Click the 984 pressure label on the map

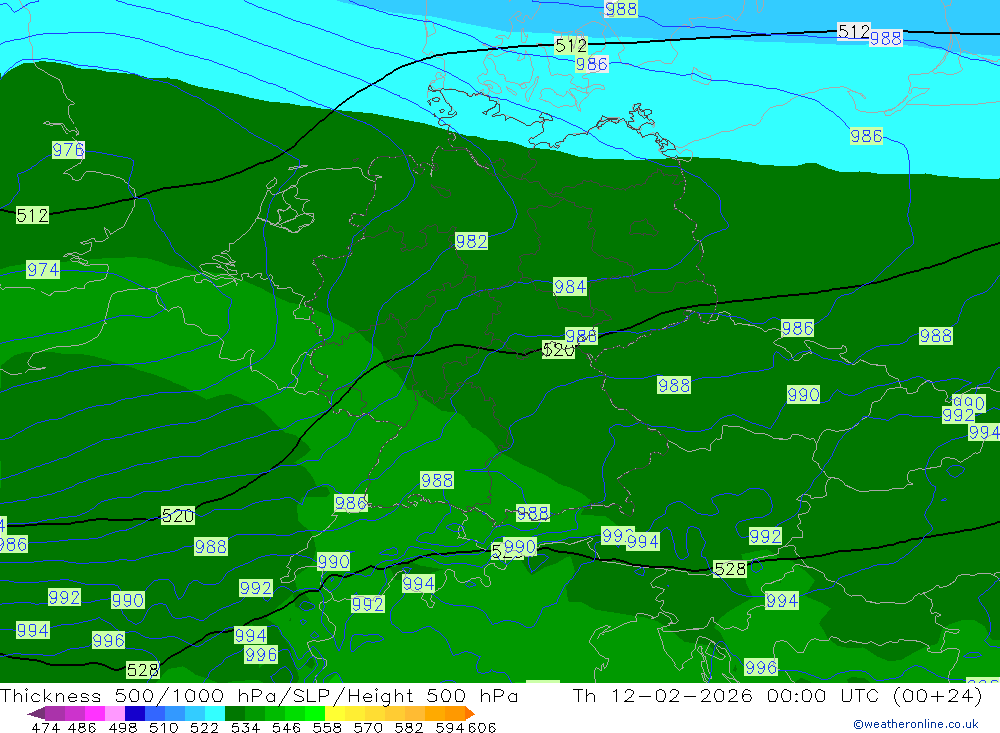570,286
